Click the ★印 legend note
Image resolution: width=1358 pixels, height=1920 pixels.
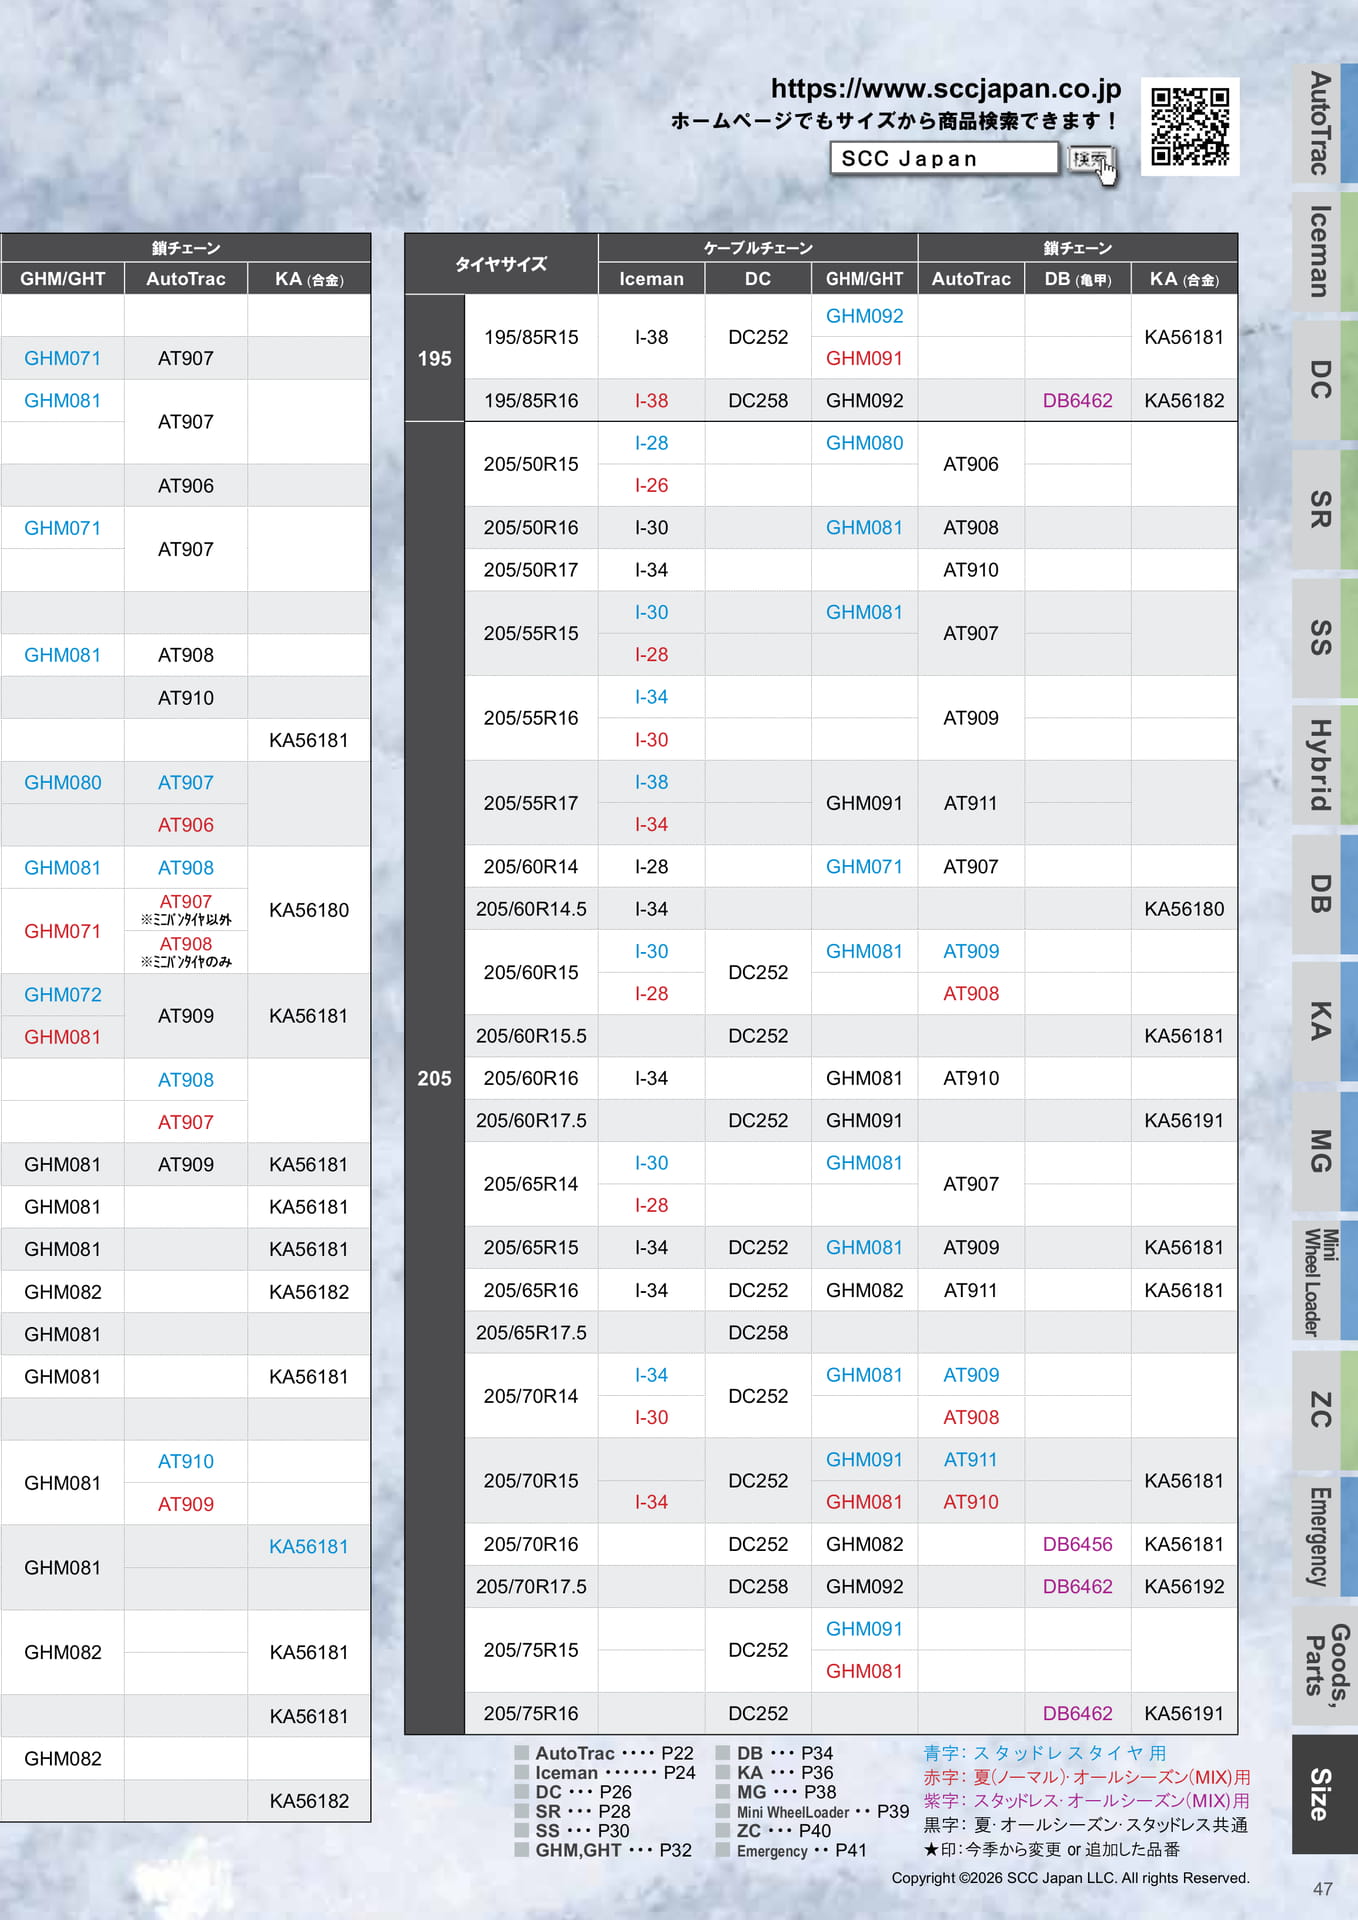coord(1051,1849)
